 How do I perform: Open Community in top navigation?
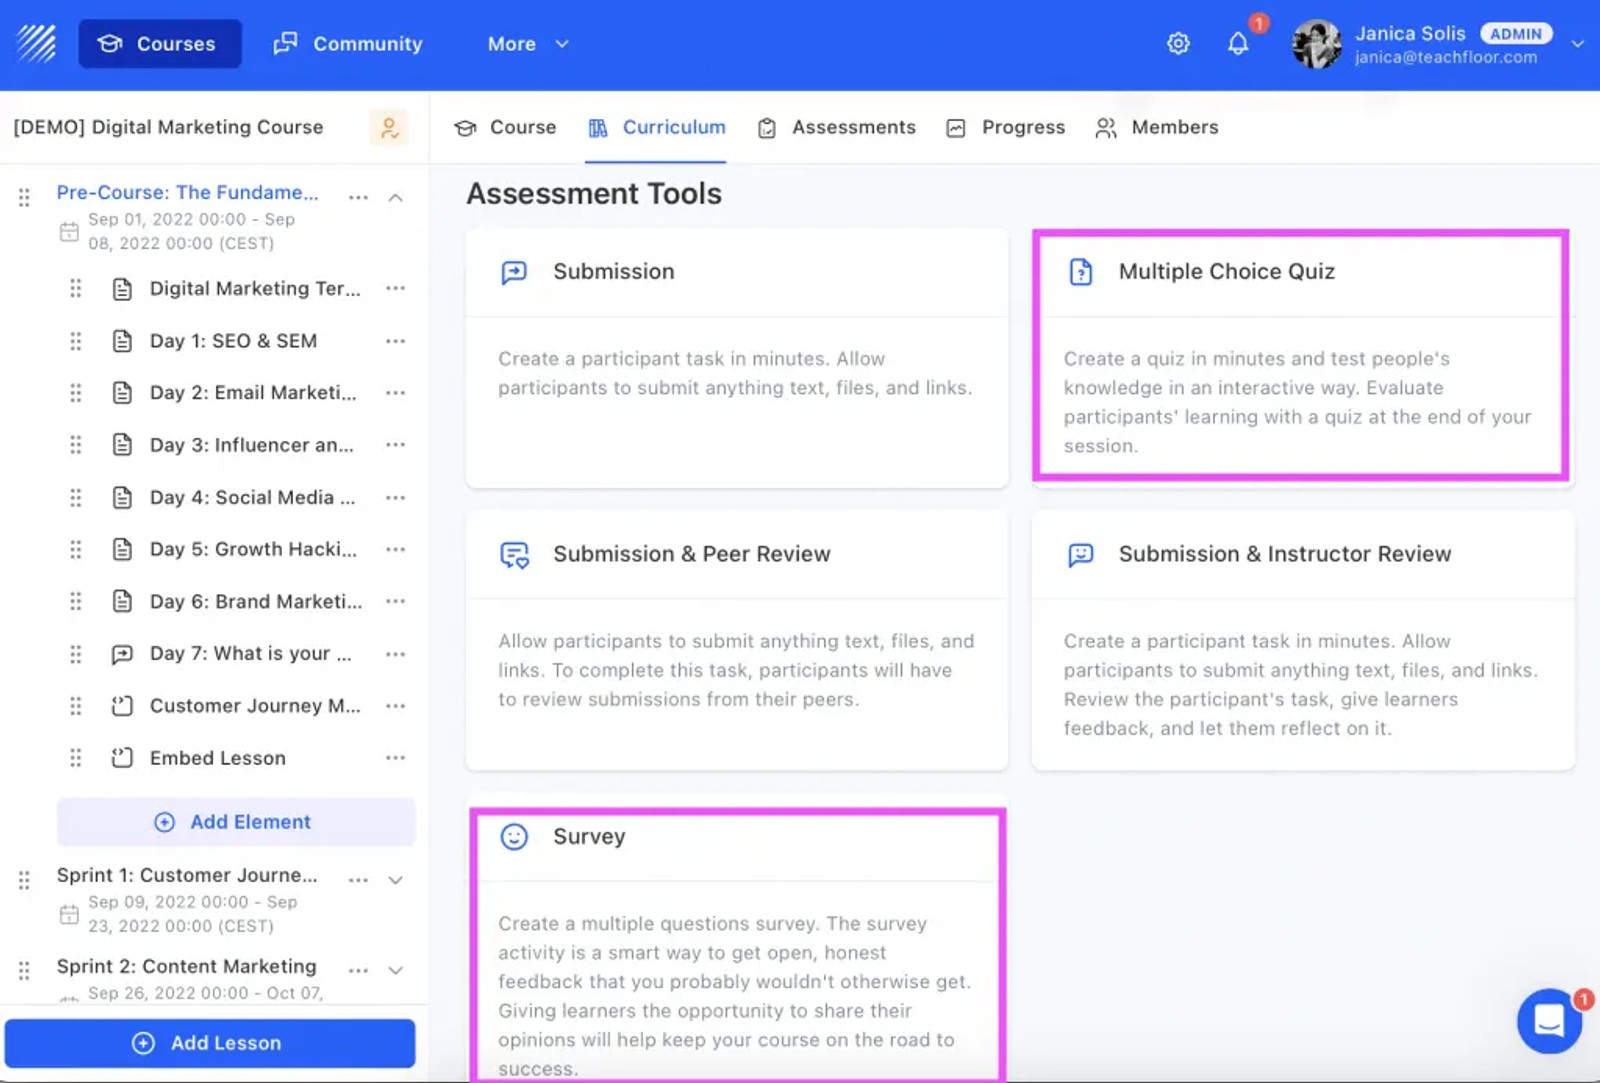tap(348, 44)
